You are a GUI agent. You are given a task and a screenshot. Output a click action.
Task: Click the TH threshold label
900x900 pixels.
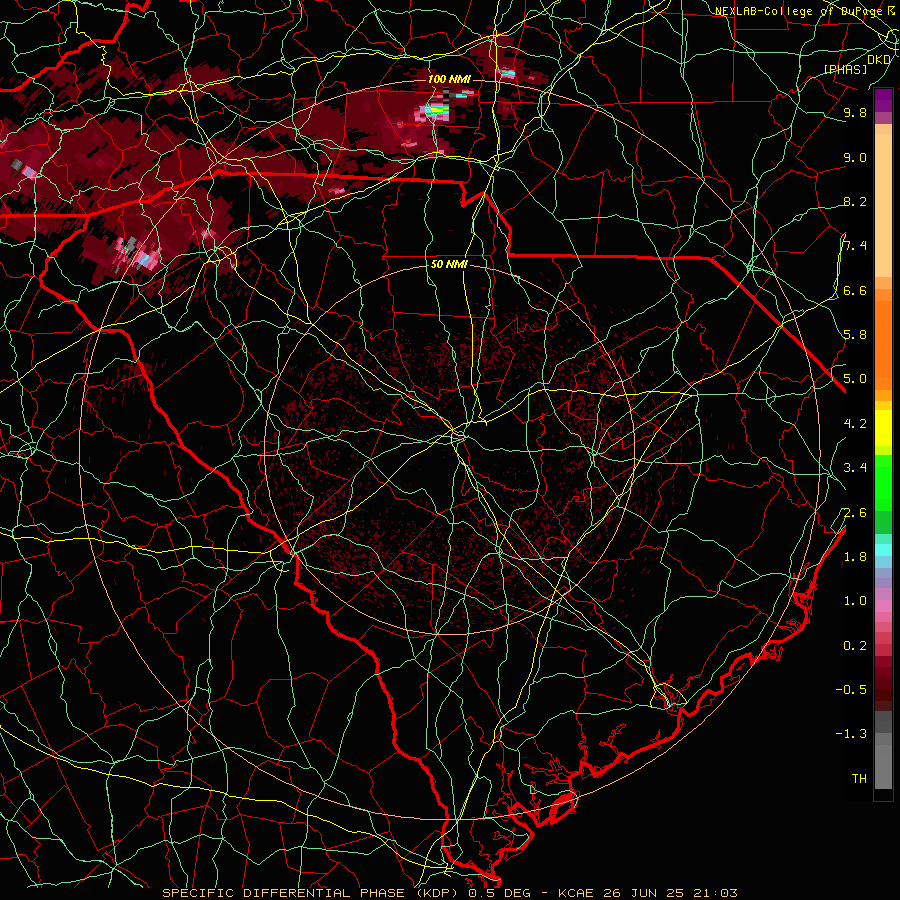coord(859,778)
